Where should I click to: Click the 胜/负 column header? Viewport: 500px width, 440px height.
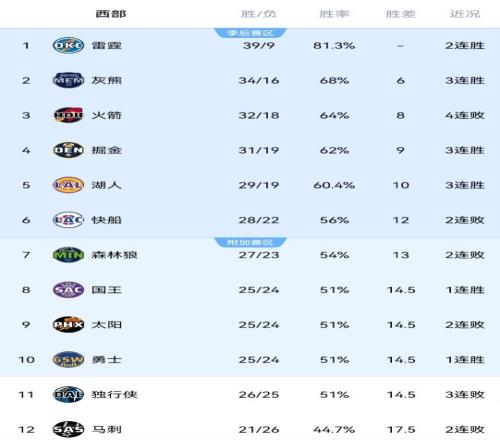click(259, 14)
